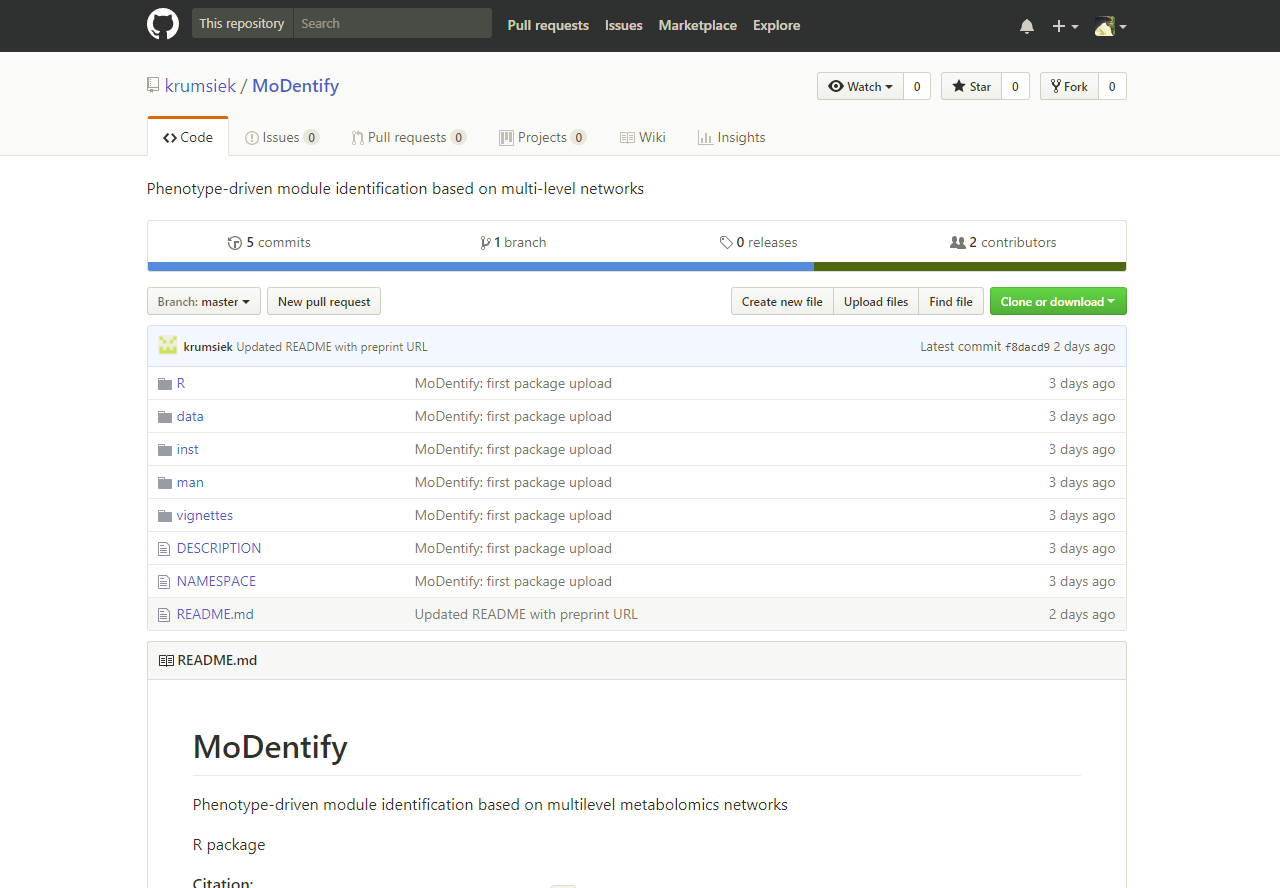Open the NAMESPACE file
1280x888 pixels.
coord(216,581)
